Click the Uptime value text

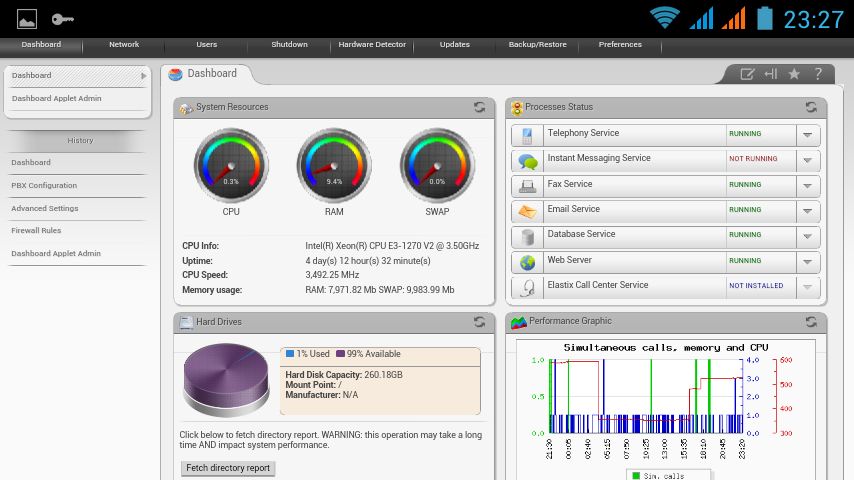pyautogui.click(x=368, y=261)
